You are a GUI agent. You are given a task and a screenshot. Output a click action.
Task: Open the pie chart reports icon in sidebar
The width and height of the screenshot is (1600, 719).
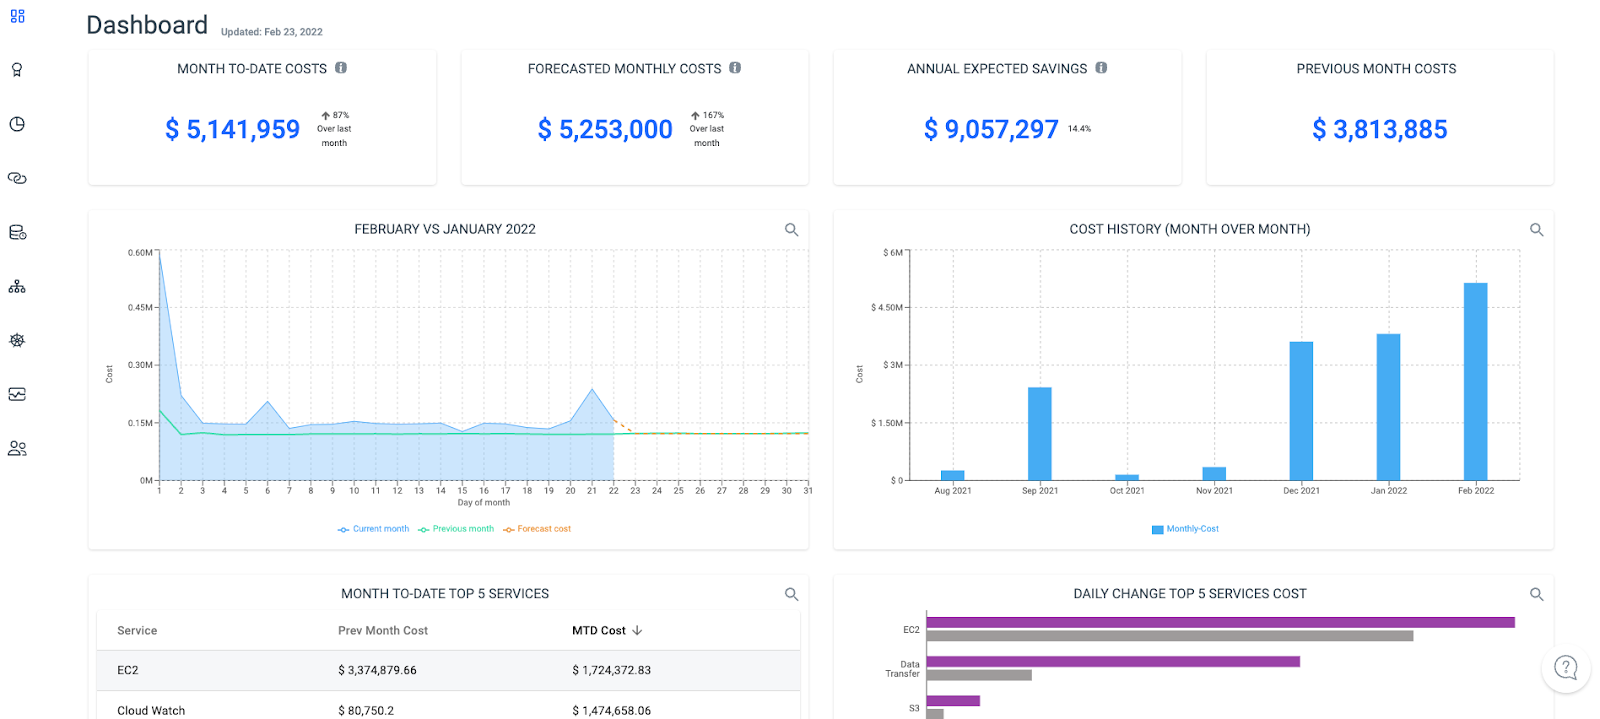[17, 124]
